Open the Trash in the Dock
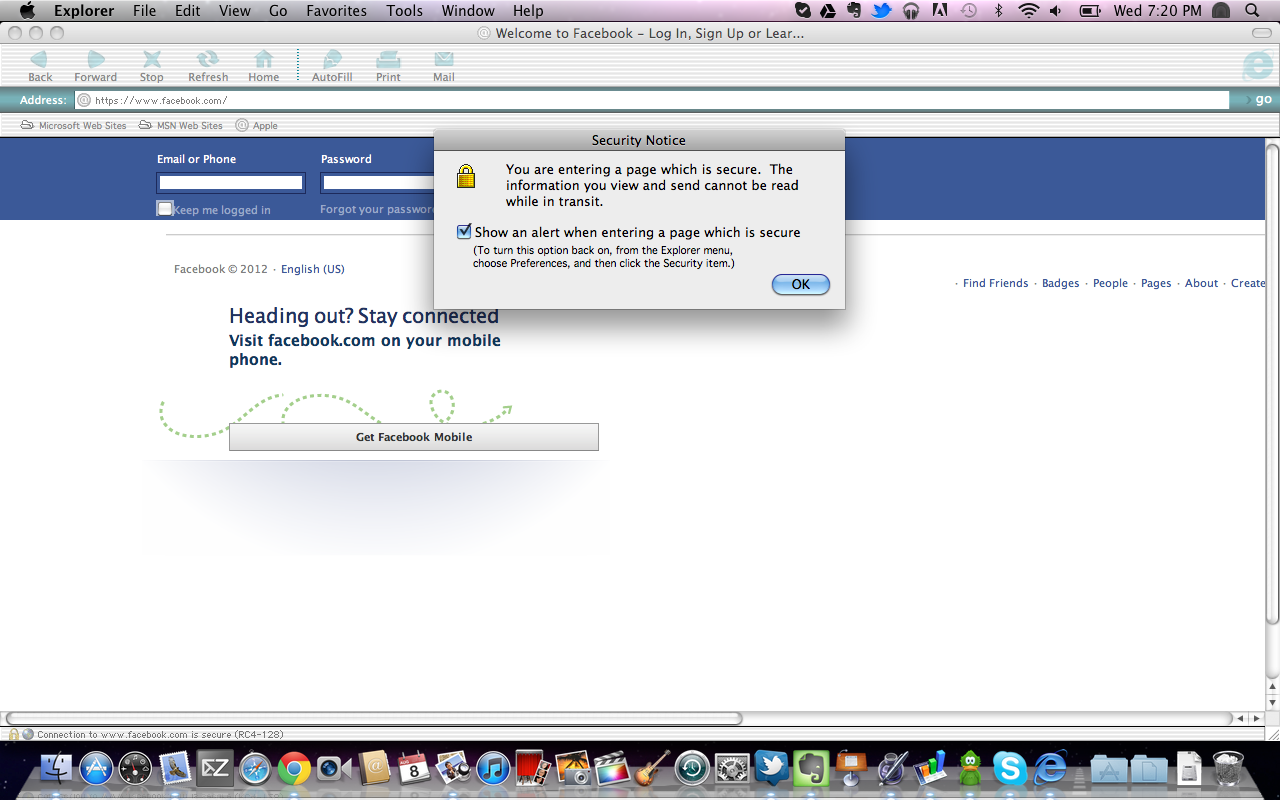Viewport: 1280px width, 800px height. [1227, 768]
